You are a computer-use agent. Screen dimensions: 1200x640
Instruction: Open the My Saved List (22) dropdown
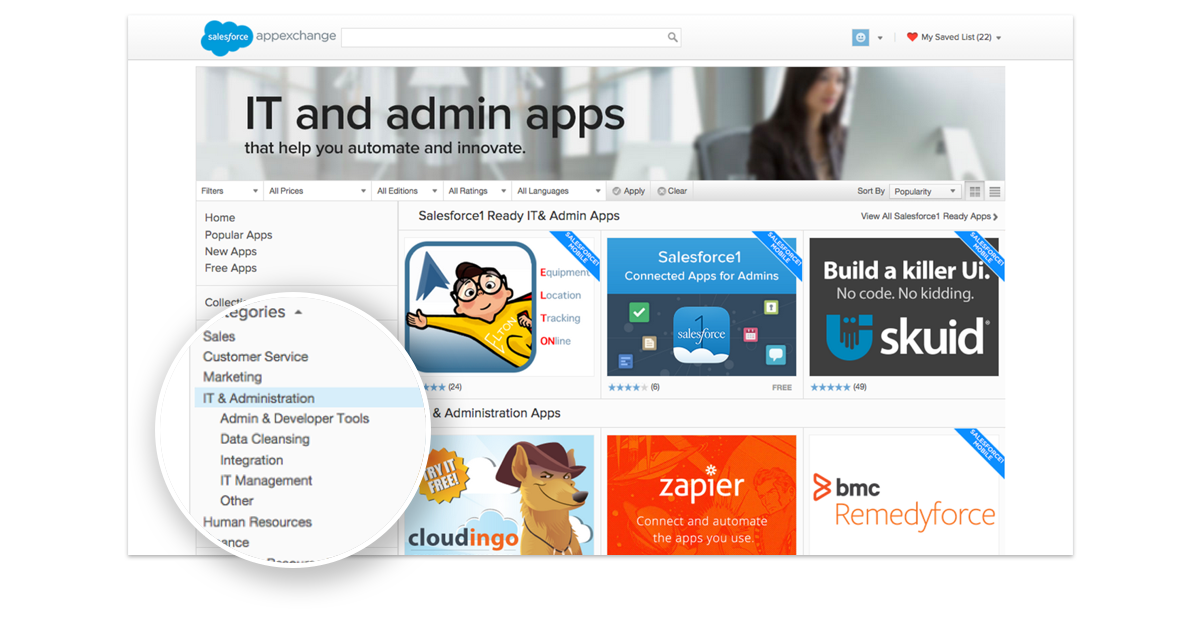961,38
